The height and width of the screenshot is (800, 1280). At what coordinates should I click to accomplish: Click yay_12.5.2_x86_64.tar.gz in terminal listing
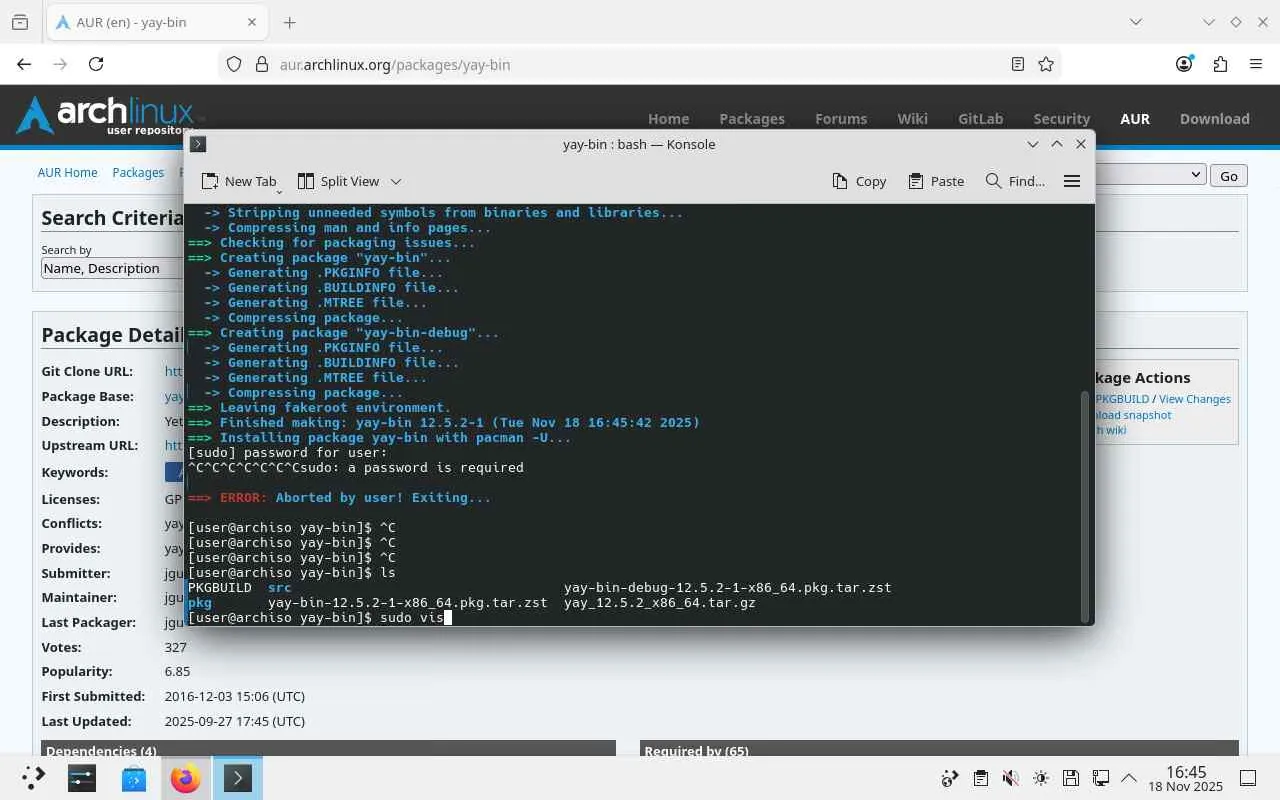tap(659, 603)
